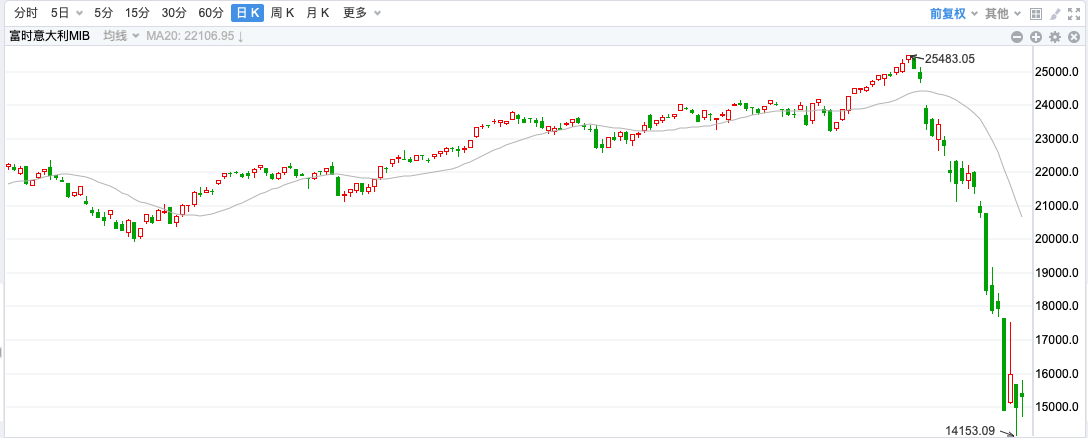Select the 周 K weekly tab
Screen dimensions: 1088x438
pyautogui.click(x=282, y=12)
